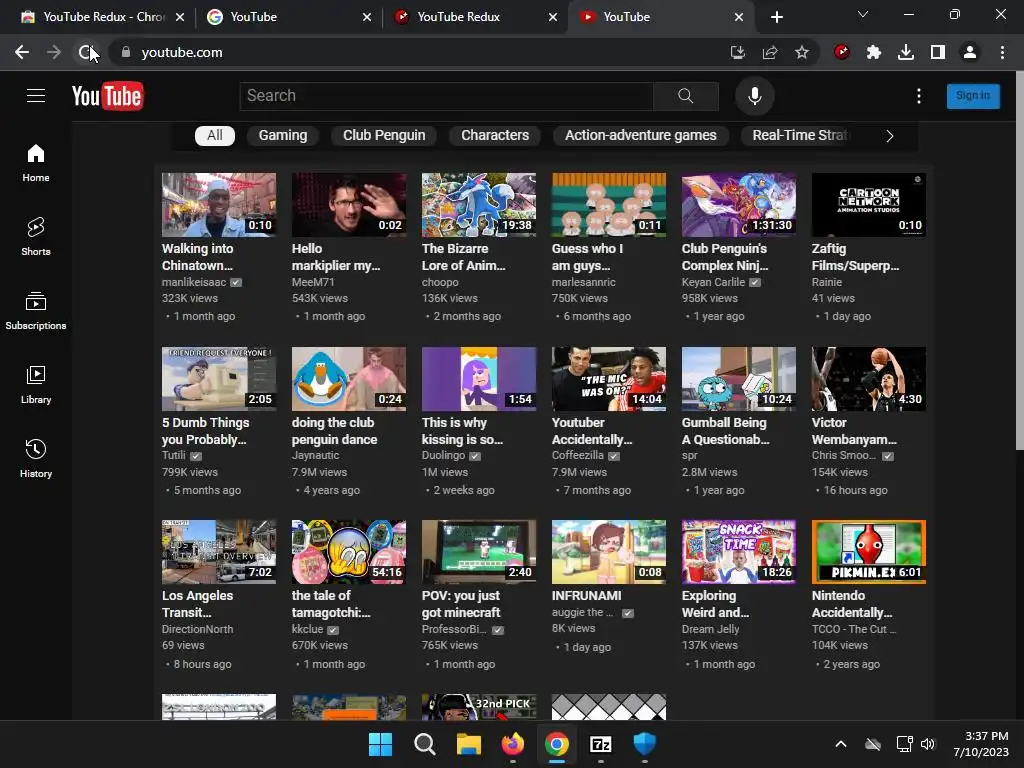Image resolution: width=1024 pixels, height=768 pixels.
Task: Open the tale of tamagotchi thumbnail
Action: click(x=349, y=552)
